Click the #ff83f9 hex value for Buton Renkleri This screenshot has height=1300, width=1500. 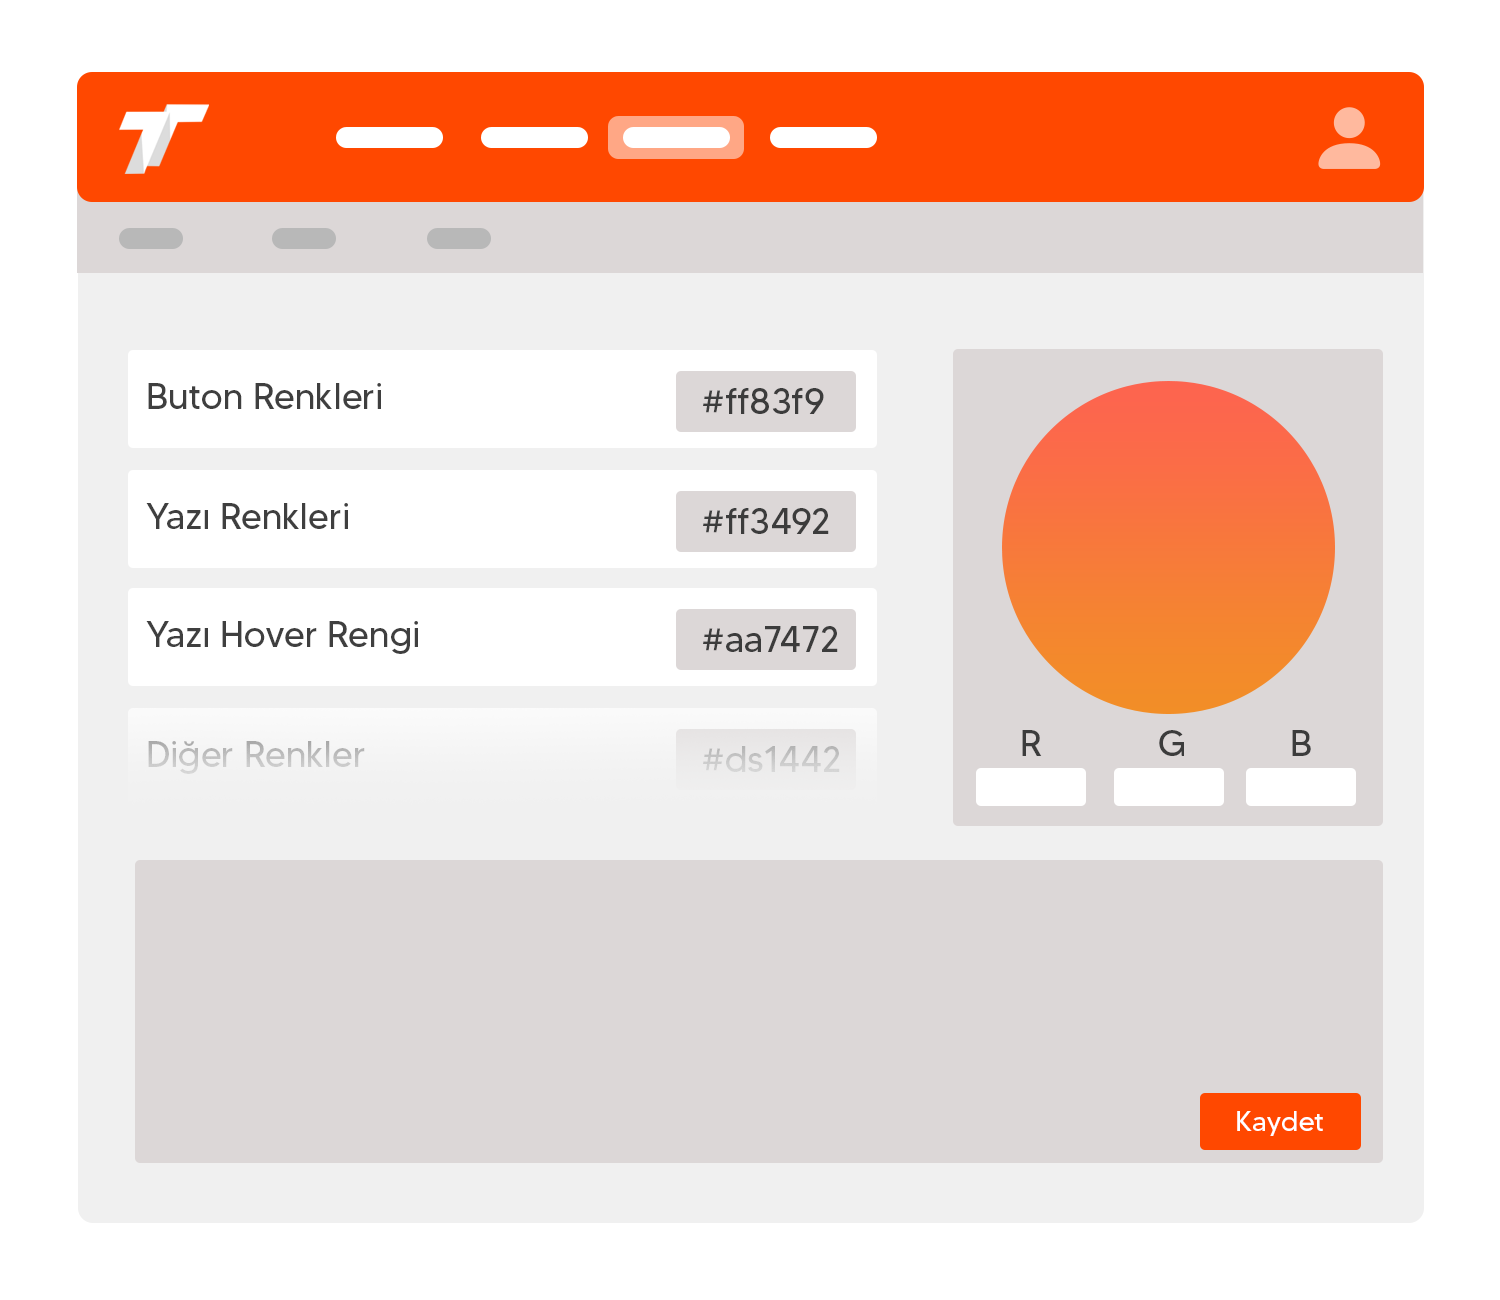(765, 402)
